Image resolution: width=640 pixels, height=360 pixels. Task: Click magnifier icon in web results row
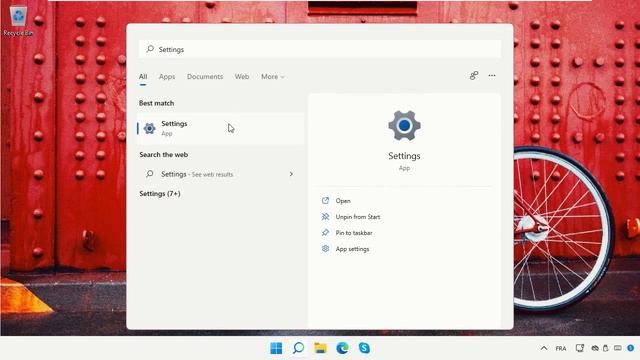click(x=150, y=174)
